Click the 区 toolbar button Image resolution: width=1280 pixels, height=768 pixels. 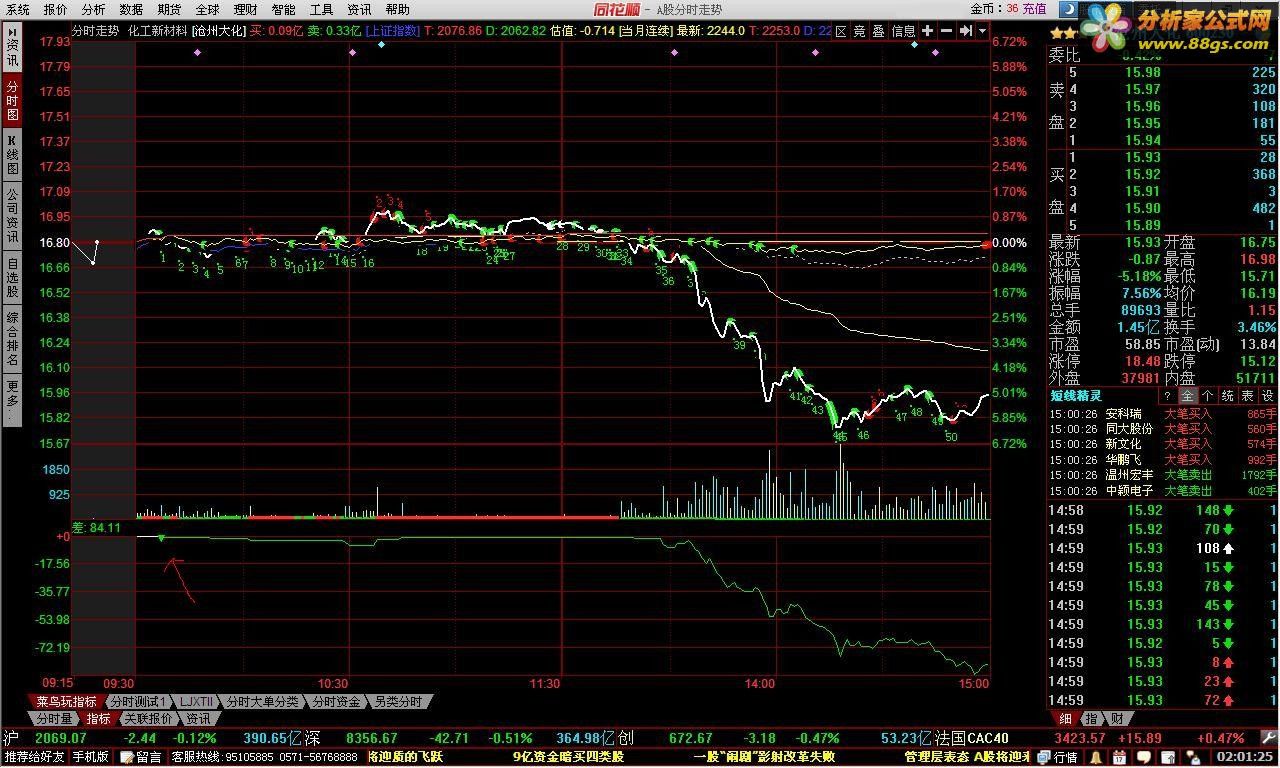pos(841,31)
